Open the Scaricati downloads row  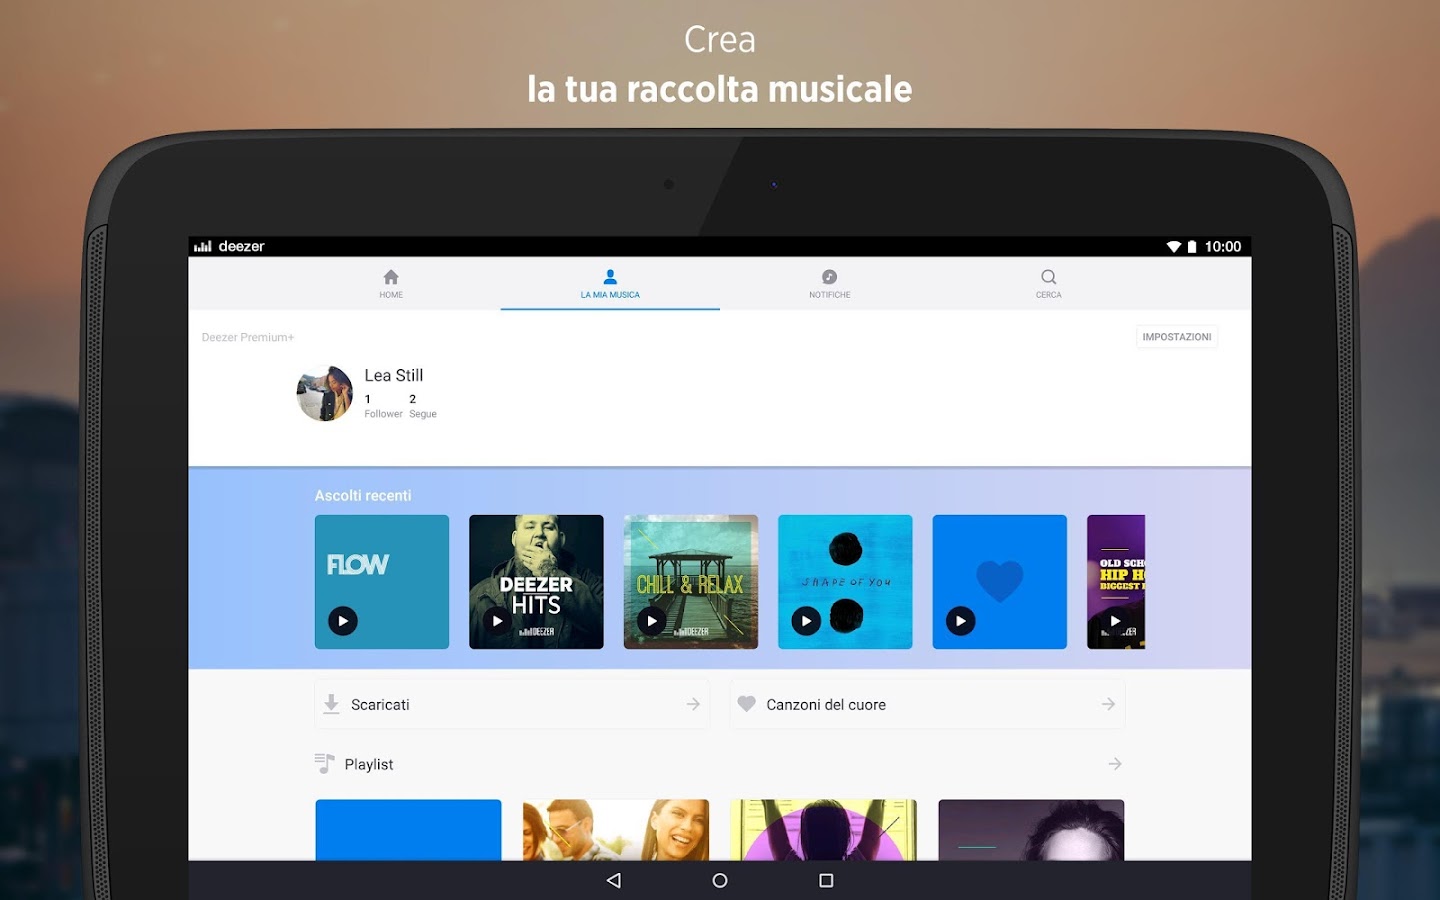pos(512,704)
